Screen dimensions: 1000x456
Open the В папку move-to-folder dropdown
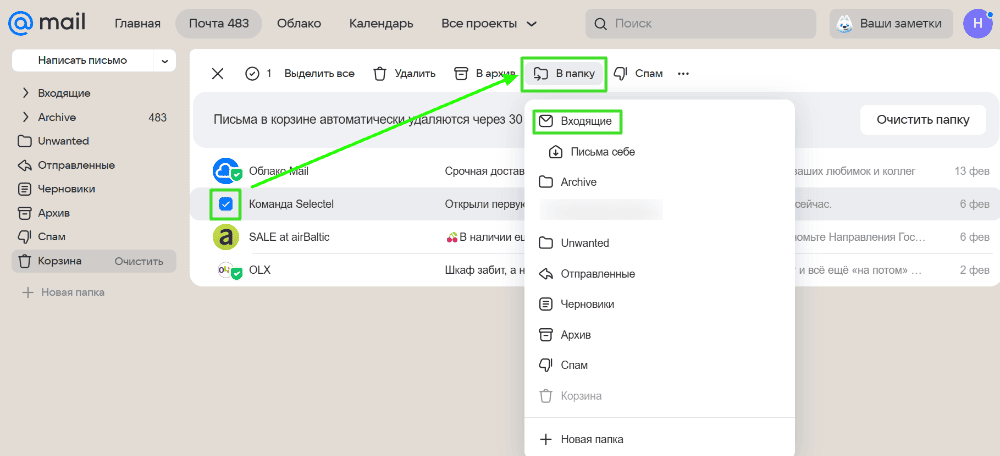(x=564, y=73)
